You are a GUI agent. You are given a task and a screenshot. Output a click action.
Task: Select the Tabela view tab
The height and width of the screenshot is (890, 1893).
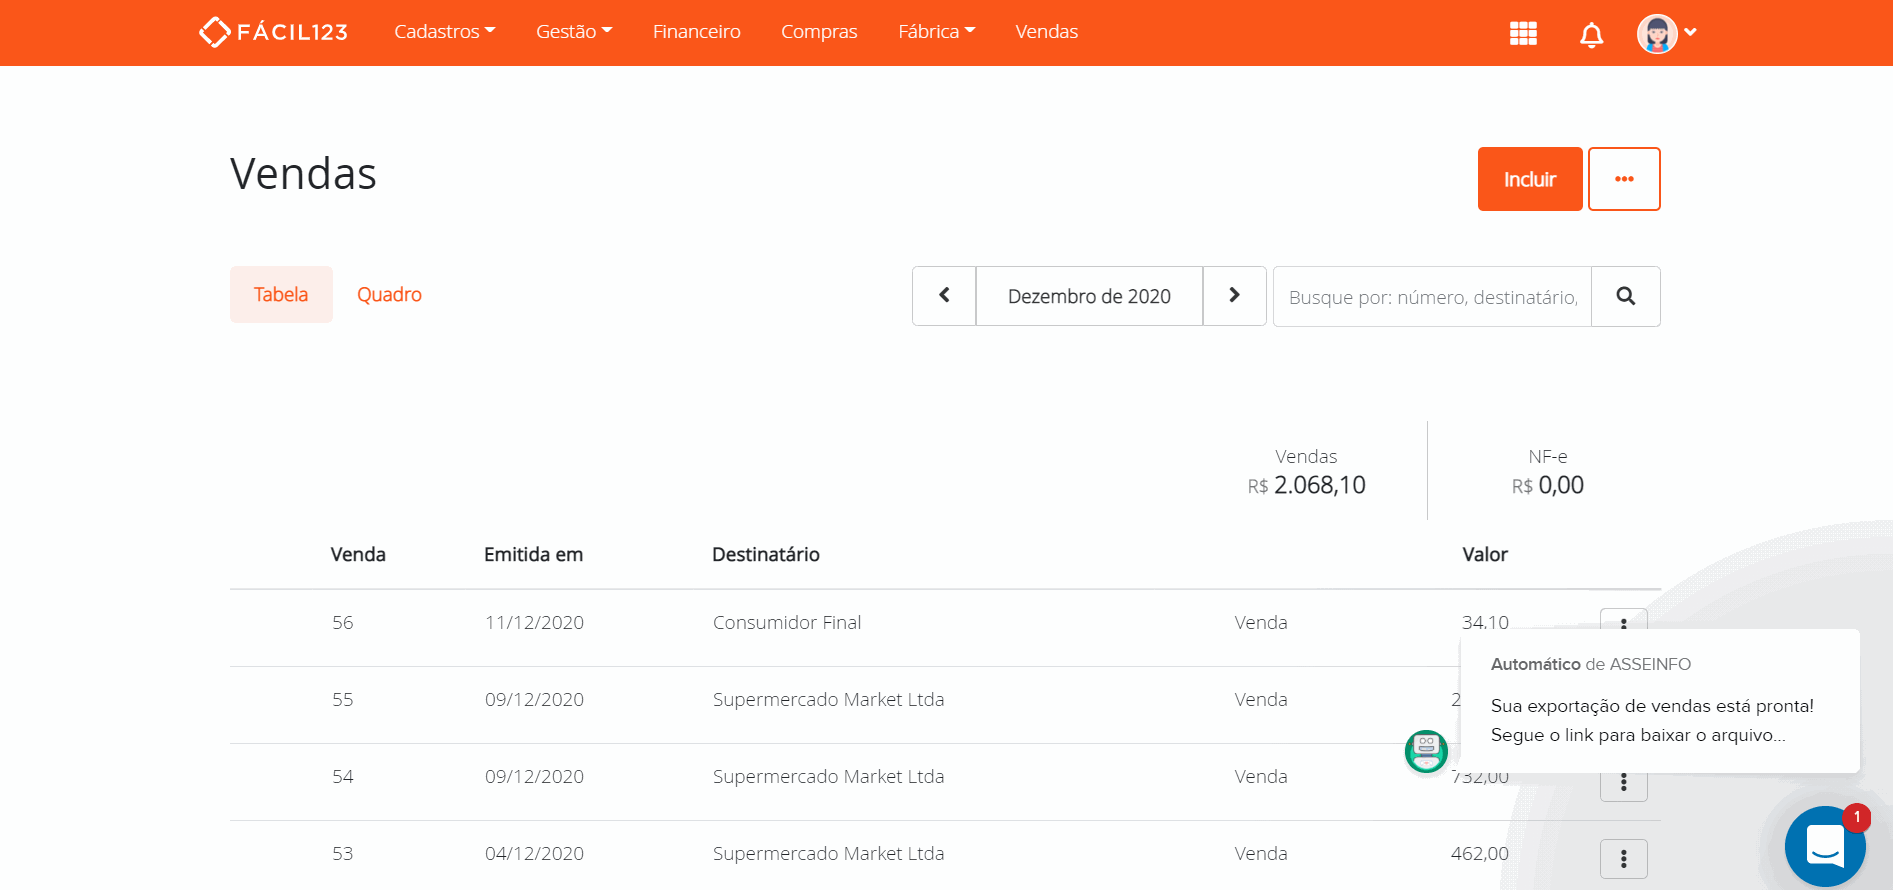(x=281, y=295)
